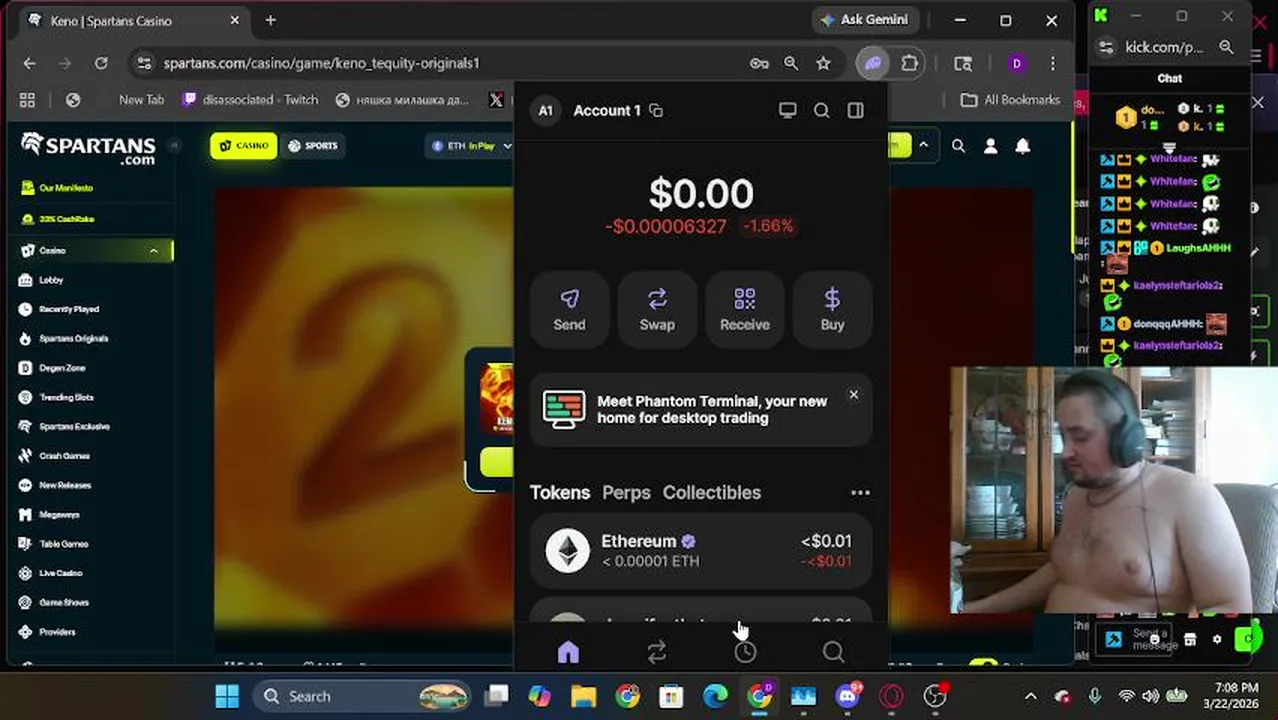
Task: Click the spartans.com address bar
Action: tap(440, 63)
